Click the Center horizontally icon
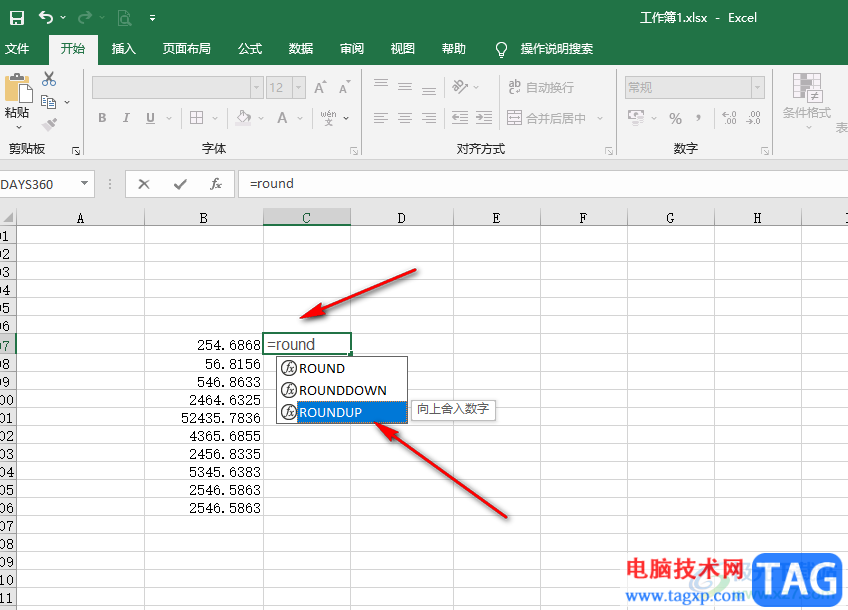The image size is (848, 610). pyautogui.click(x=405, y=118)
